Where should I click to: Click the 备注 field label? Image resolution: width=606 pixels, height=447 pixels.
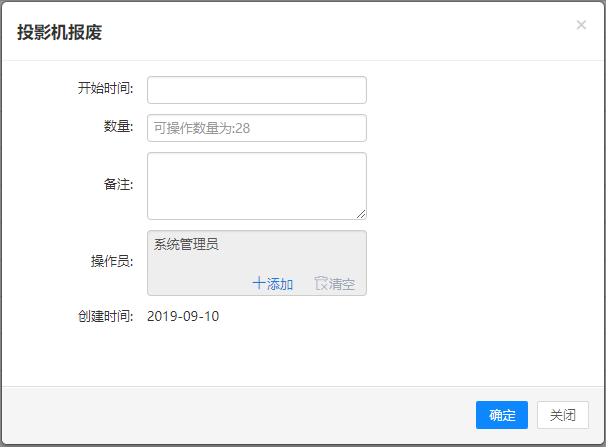pos(118,184)
